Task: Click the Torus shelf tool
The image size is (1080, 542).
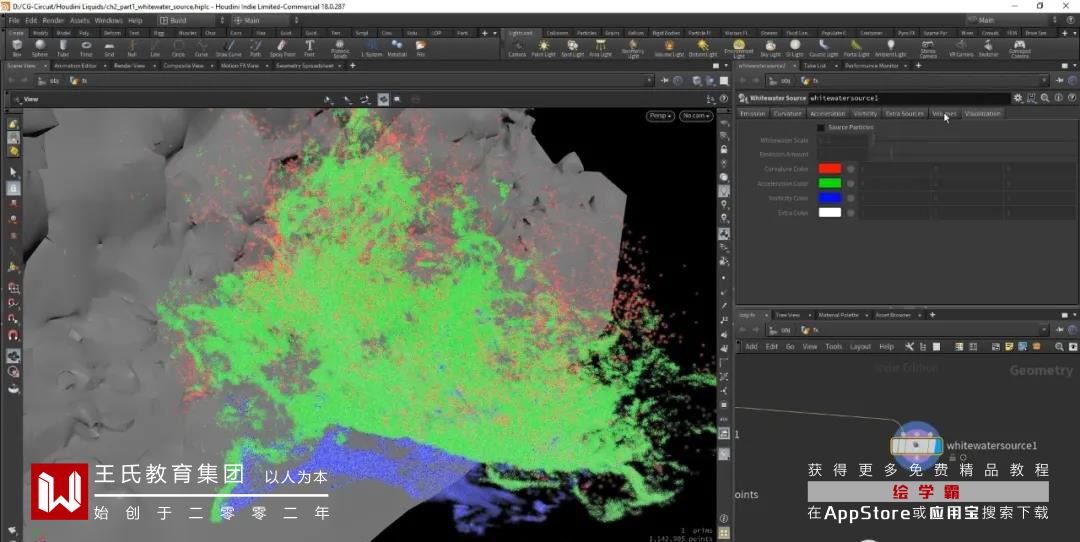Action: (86, 47)
